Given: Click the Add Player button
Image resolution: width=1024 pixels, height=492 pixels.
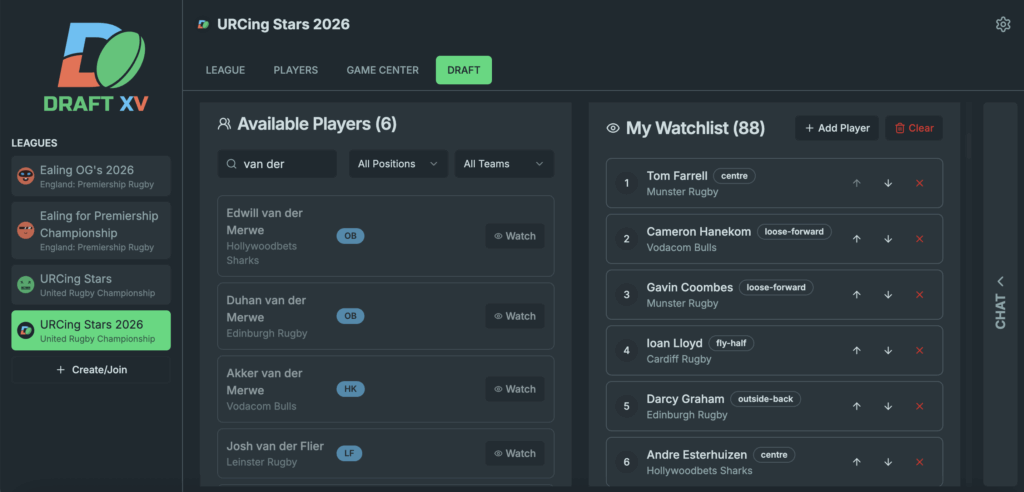Looking at the screenshot, I should coord(837,128).
